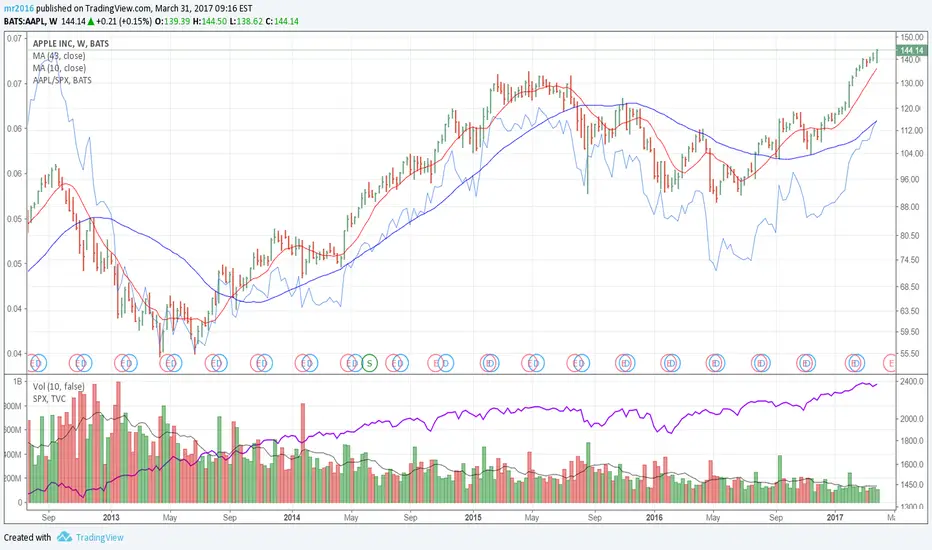Select the Vol (10, false) legend entry
Image resolution: width=932 pixels, height=550 pixels.
coord(58,386)
